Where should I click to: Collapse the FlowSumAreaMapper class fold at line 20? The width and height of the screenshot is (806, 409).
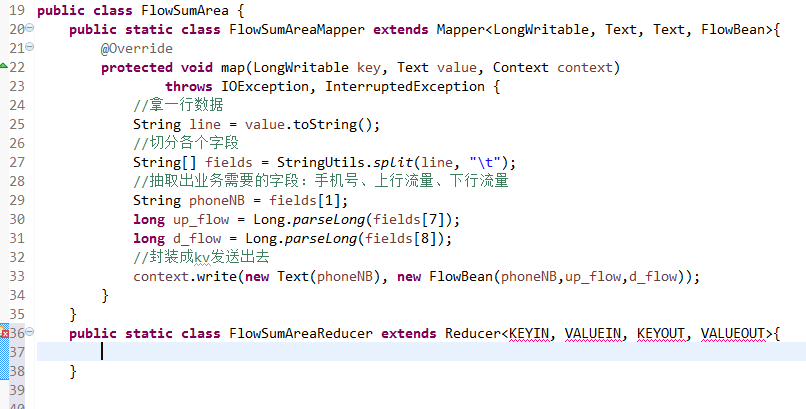click(30, 28)
